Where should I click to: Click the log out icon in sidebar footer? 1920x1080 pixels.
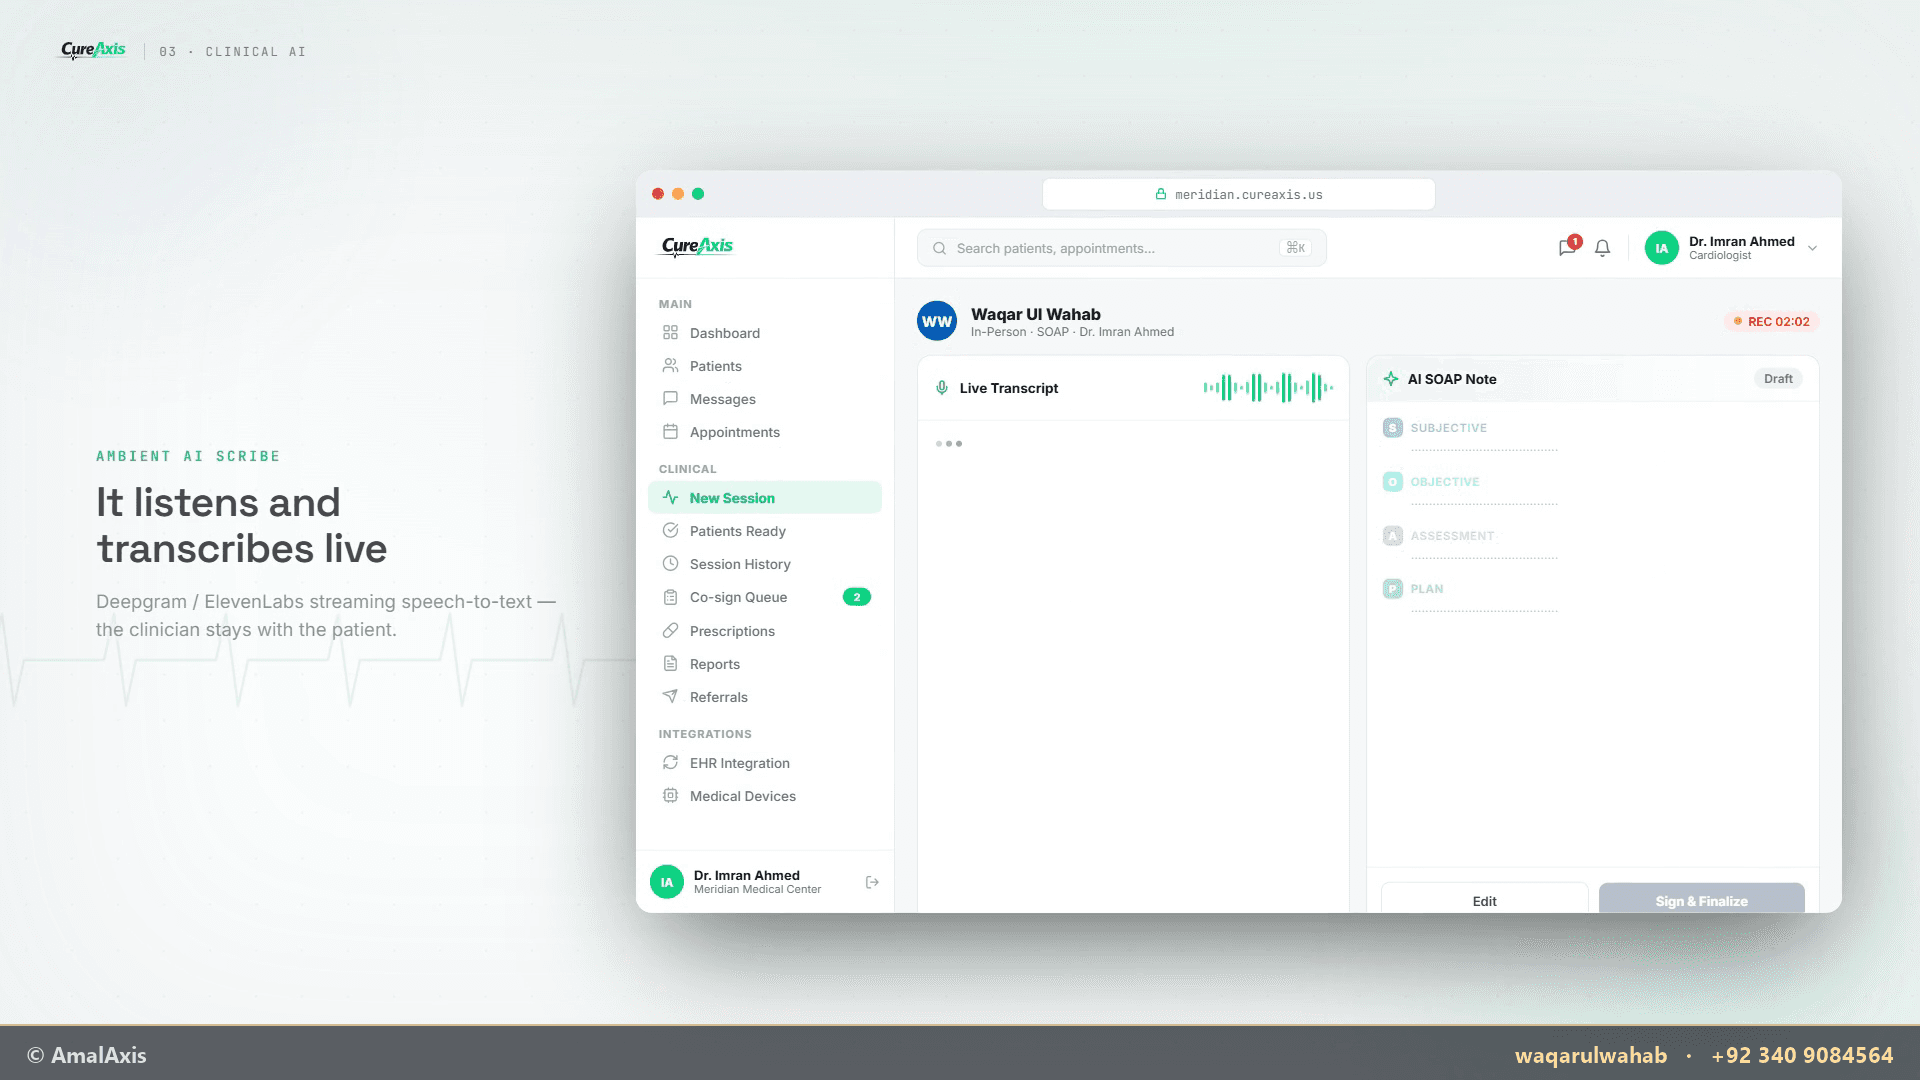[872, 882]
